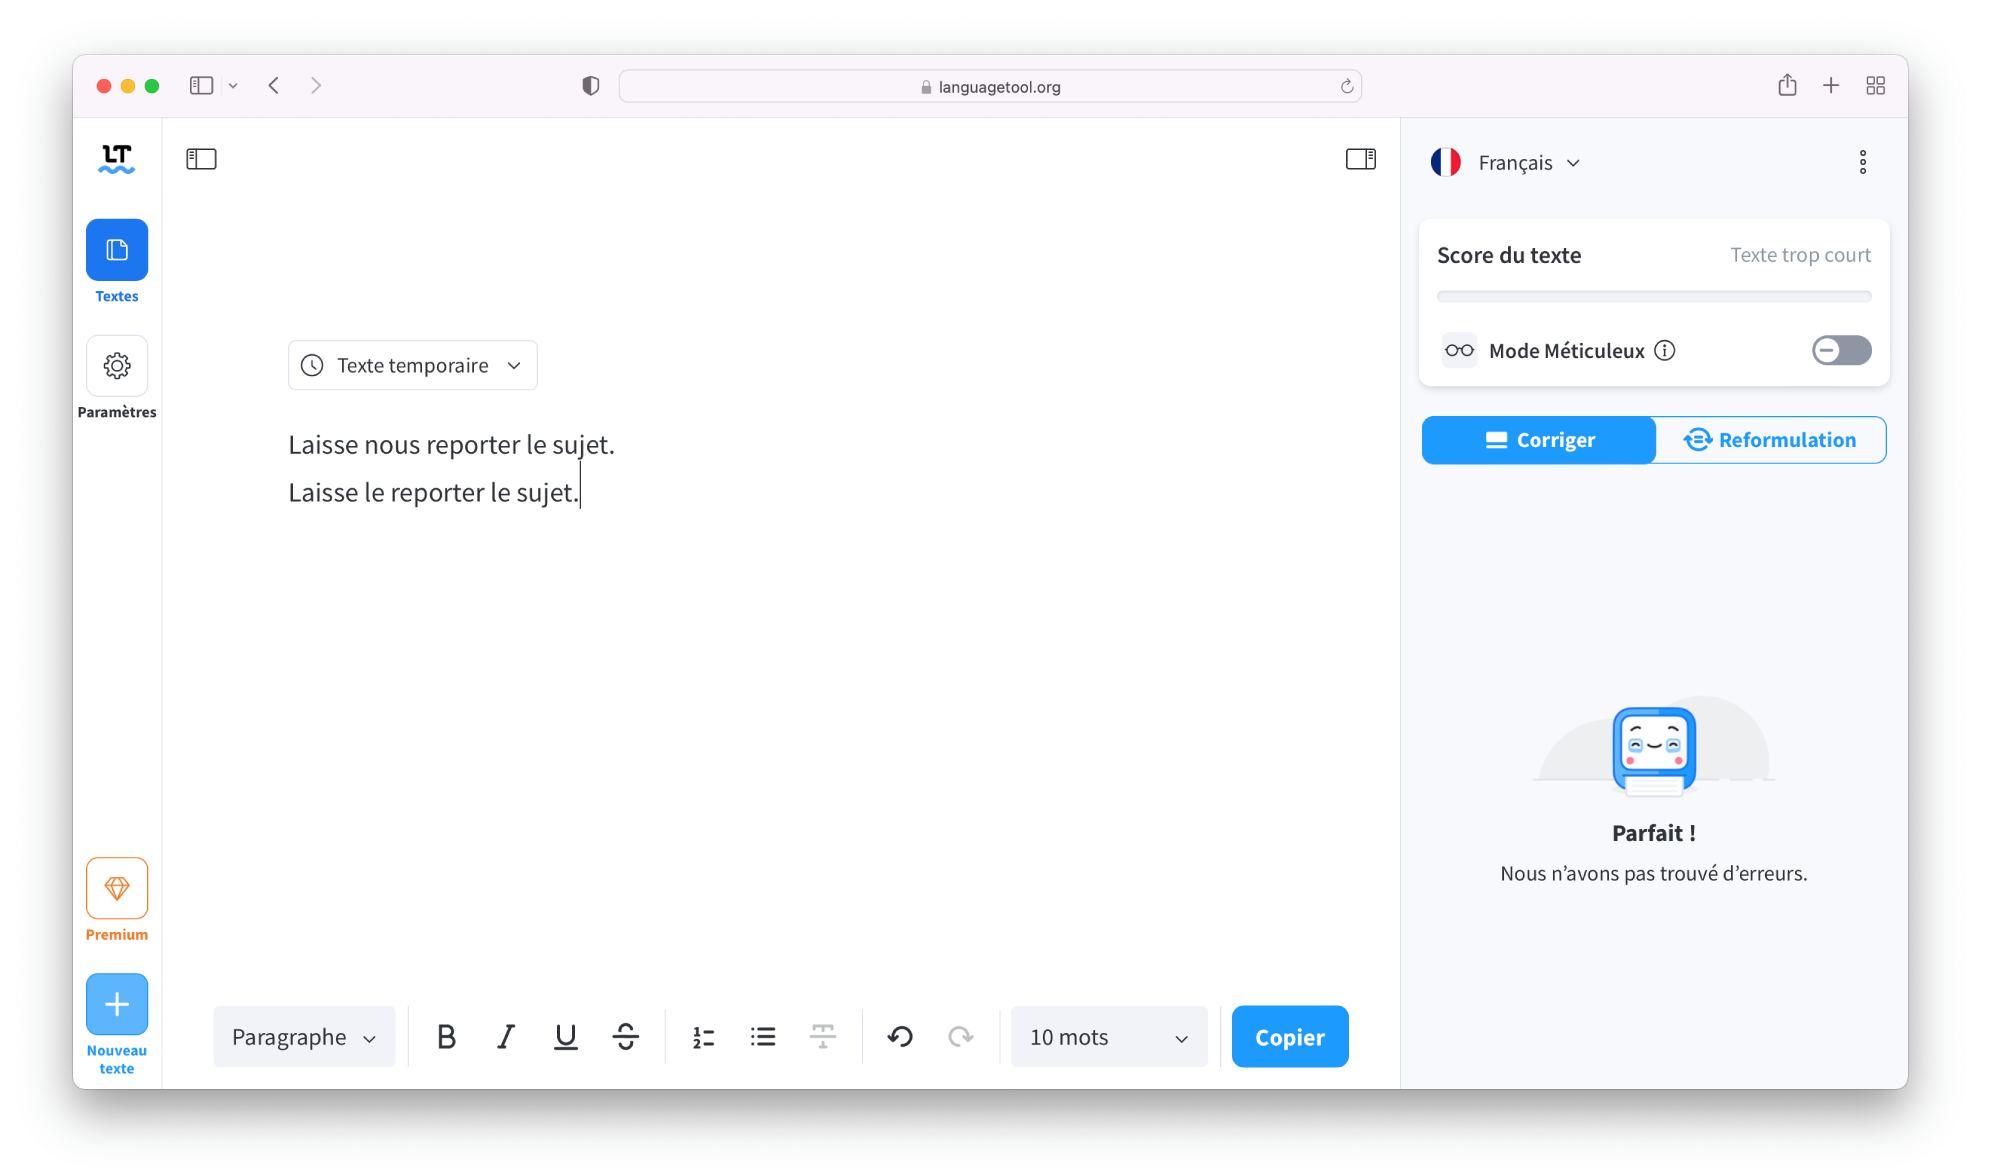Open the Paragraphe style dropdown

(x=304, y=1037)
